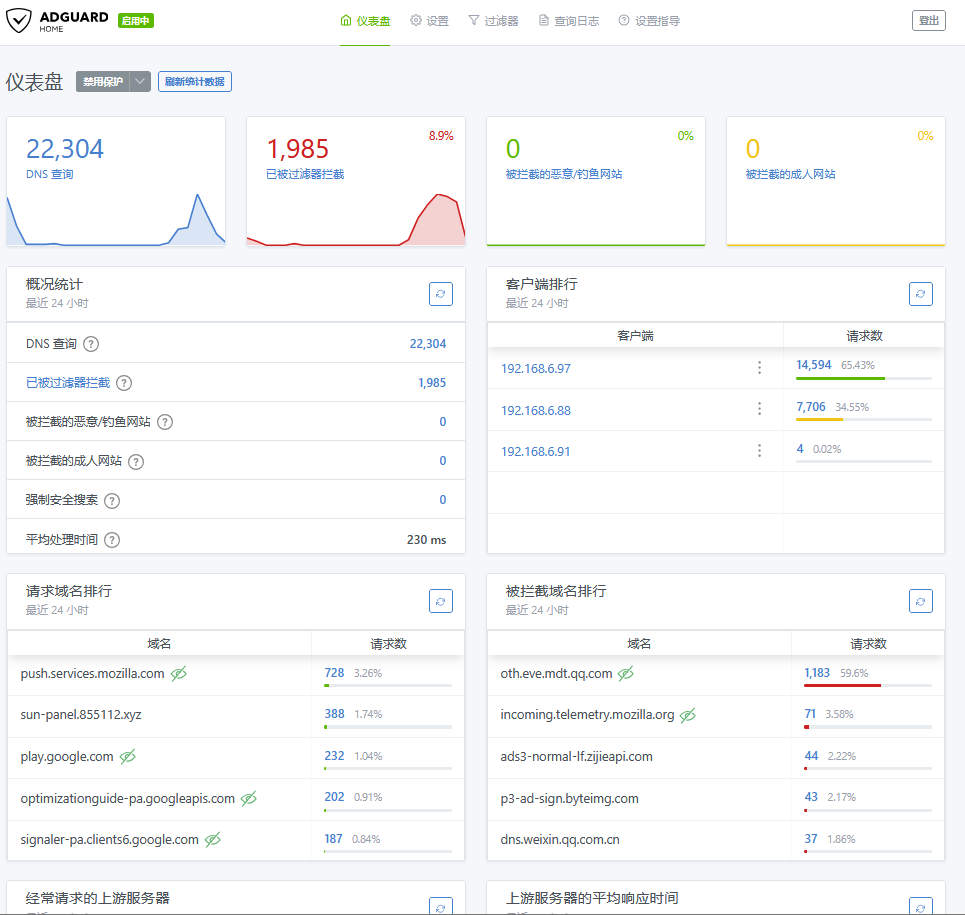
Task: Open the 过滤器 menu
Action: (493, 21)
